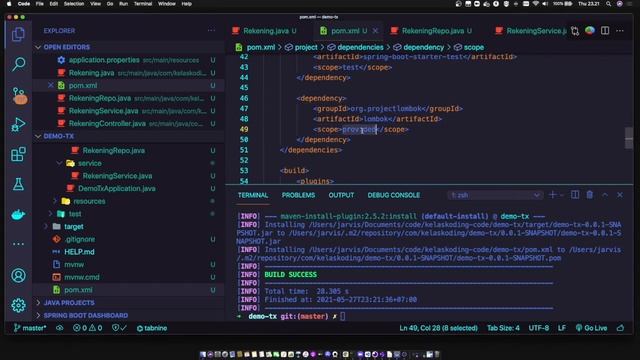Image resolution: width=640 pixels, height=360 pixels.
Task: Expand the resources folder
Action: (55, 201)
